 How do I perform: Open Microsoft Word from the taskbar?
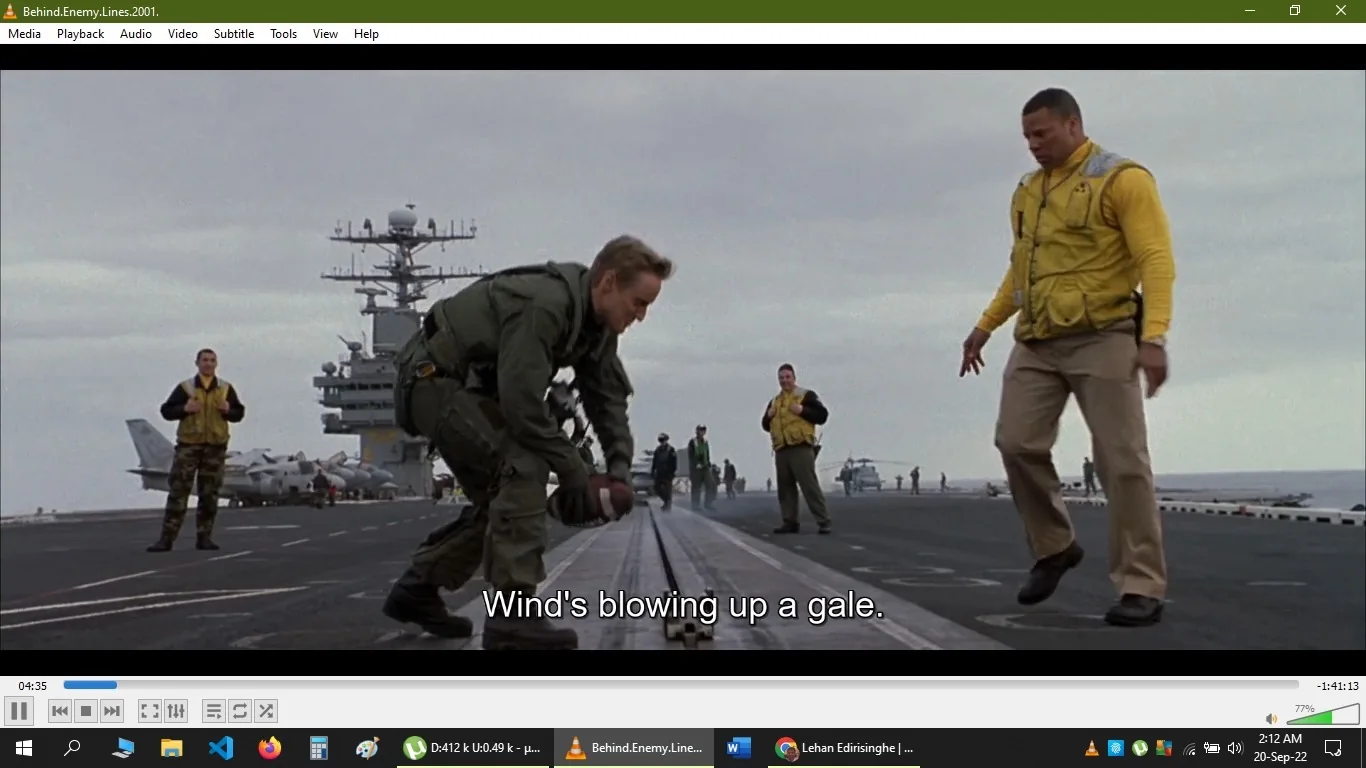(739, 748)
